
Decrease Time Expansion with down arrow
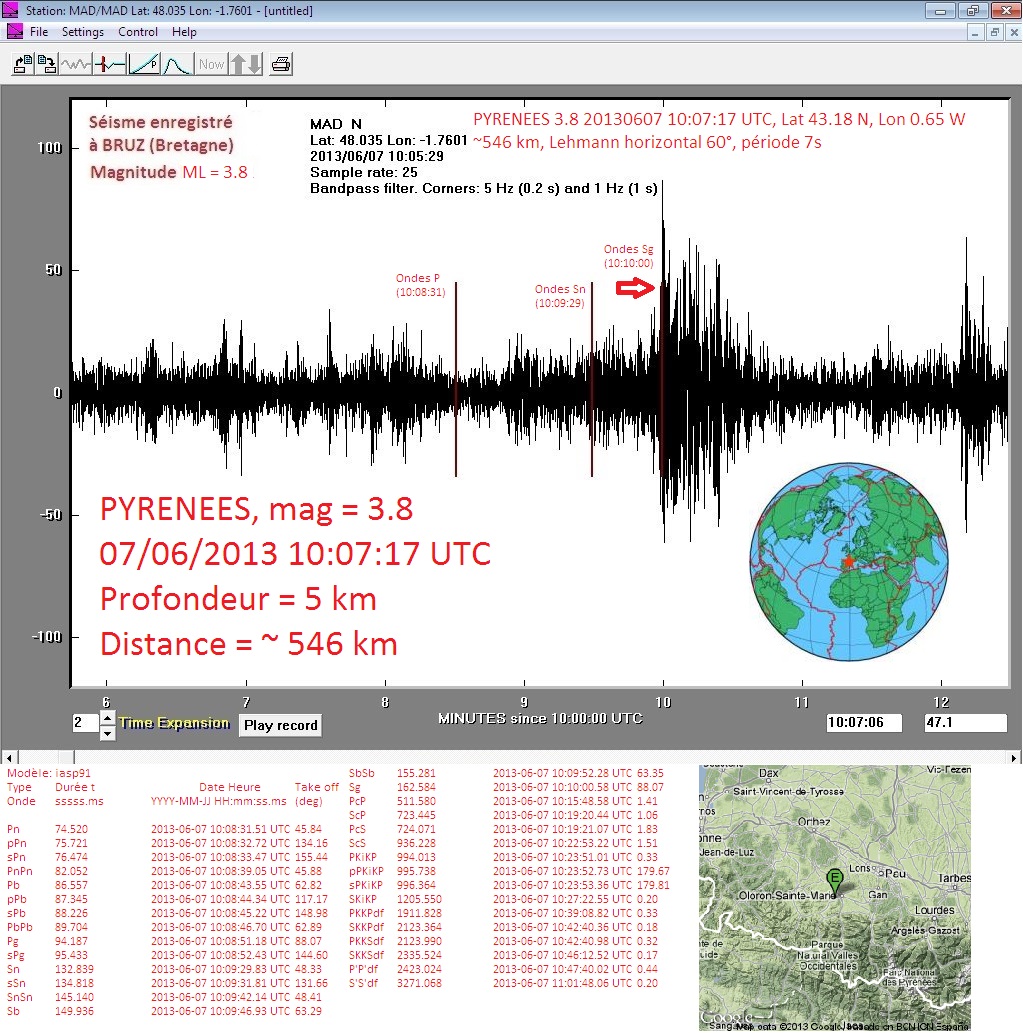(x=108, y=733)
